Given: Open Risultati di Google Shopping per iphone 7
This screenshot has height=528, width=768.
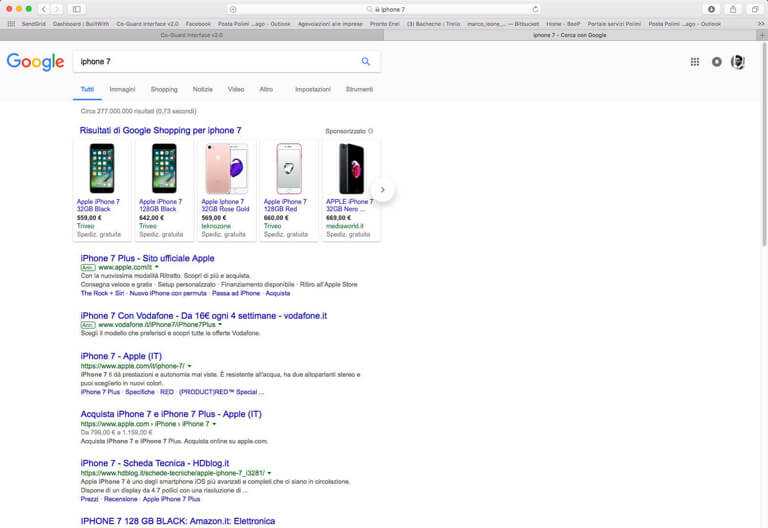Looking at the screenshot, I should coord(161,130).
